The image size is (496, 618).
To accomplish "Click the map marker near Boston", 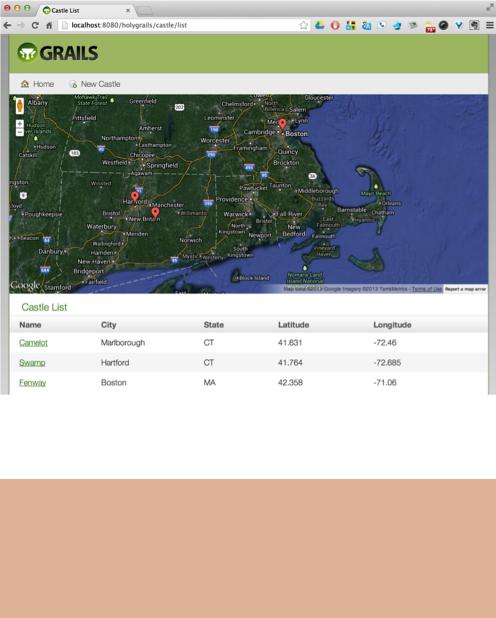I will 282,124.
